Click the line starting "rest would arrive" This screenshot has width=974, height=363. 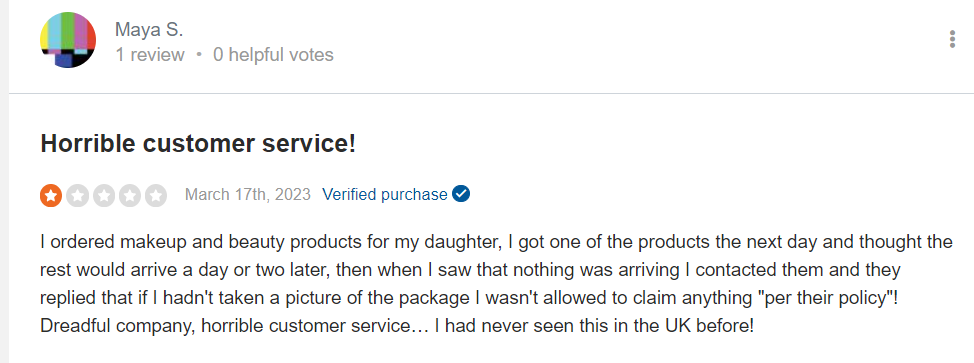click(470, 270)
